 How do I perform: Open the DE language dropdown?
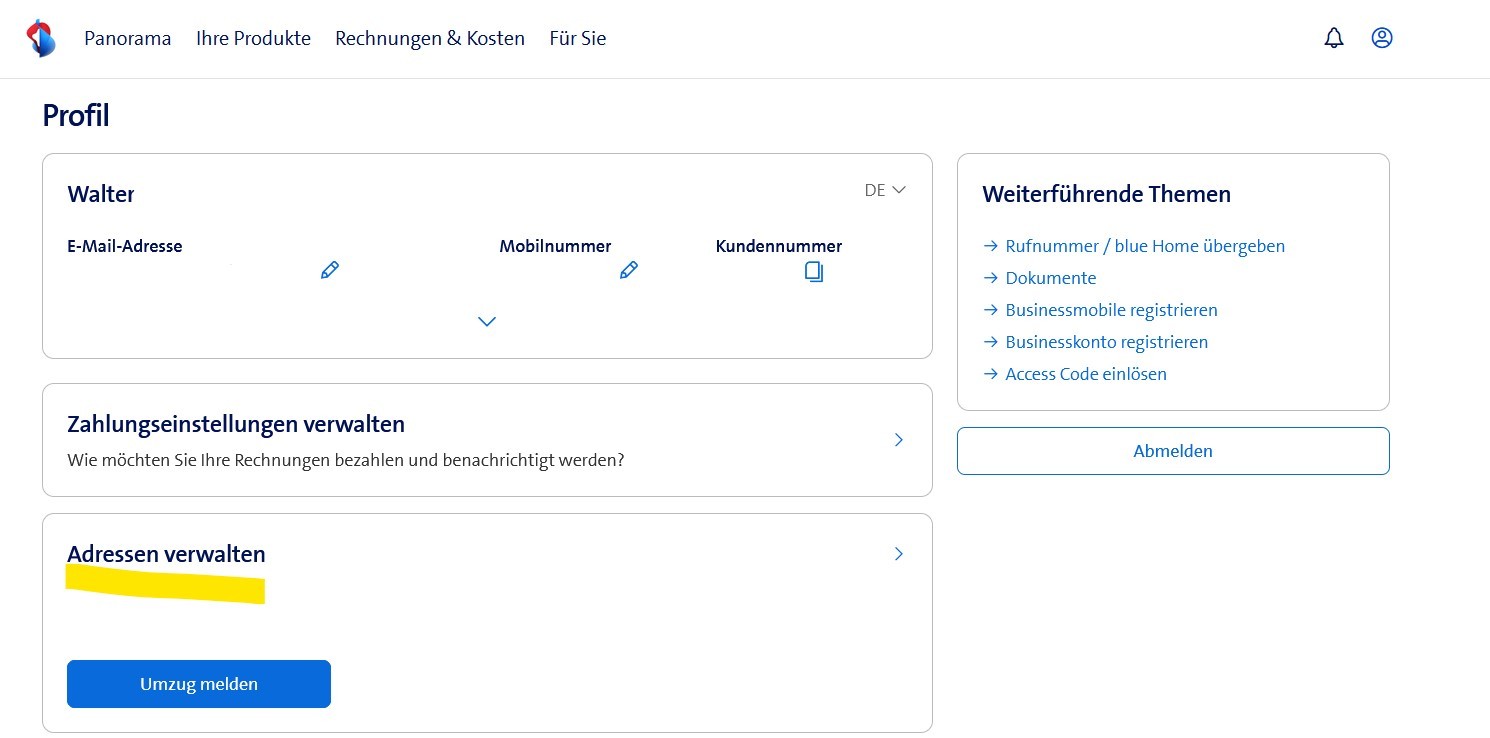click(x=885, y=190)
